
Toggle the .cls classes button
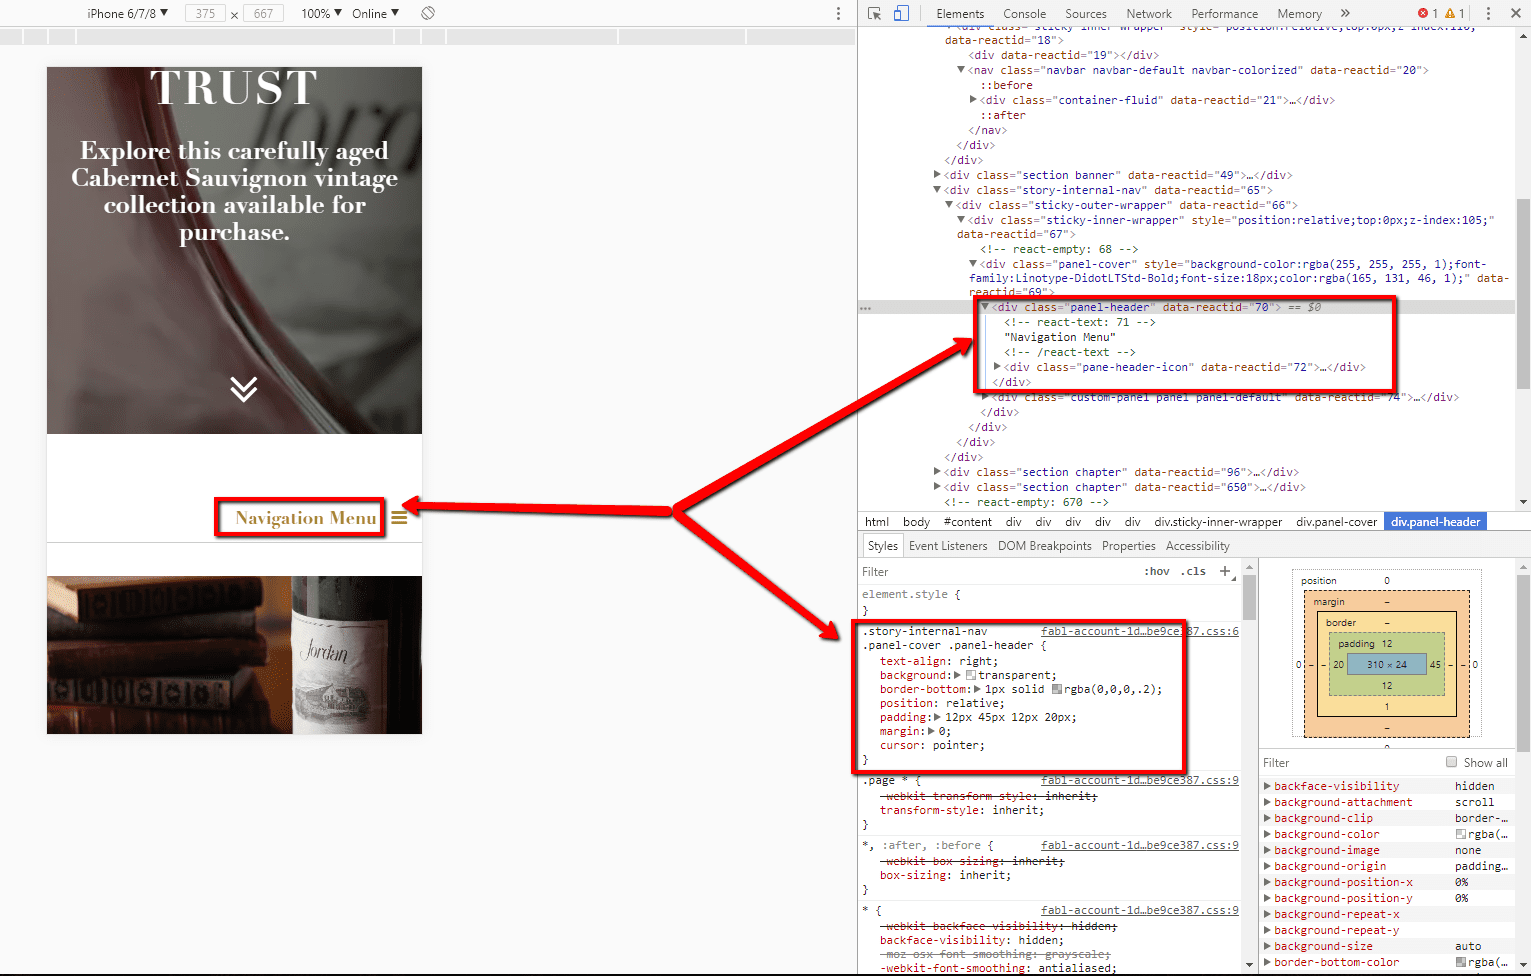1193,571
